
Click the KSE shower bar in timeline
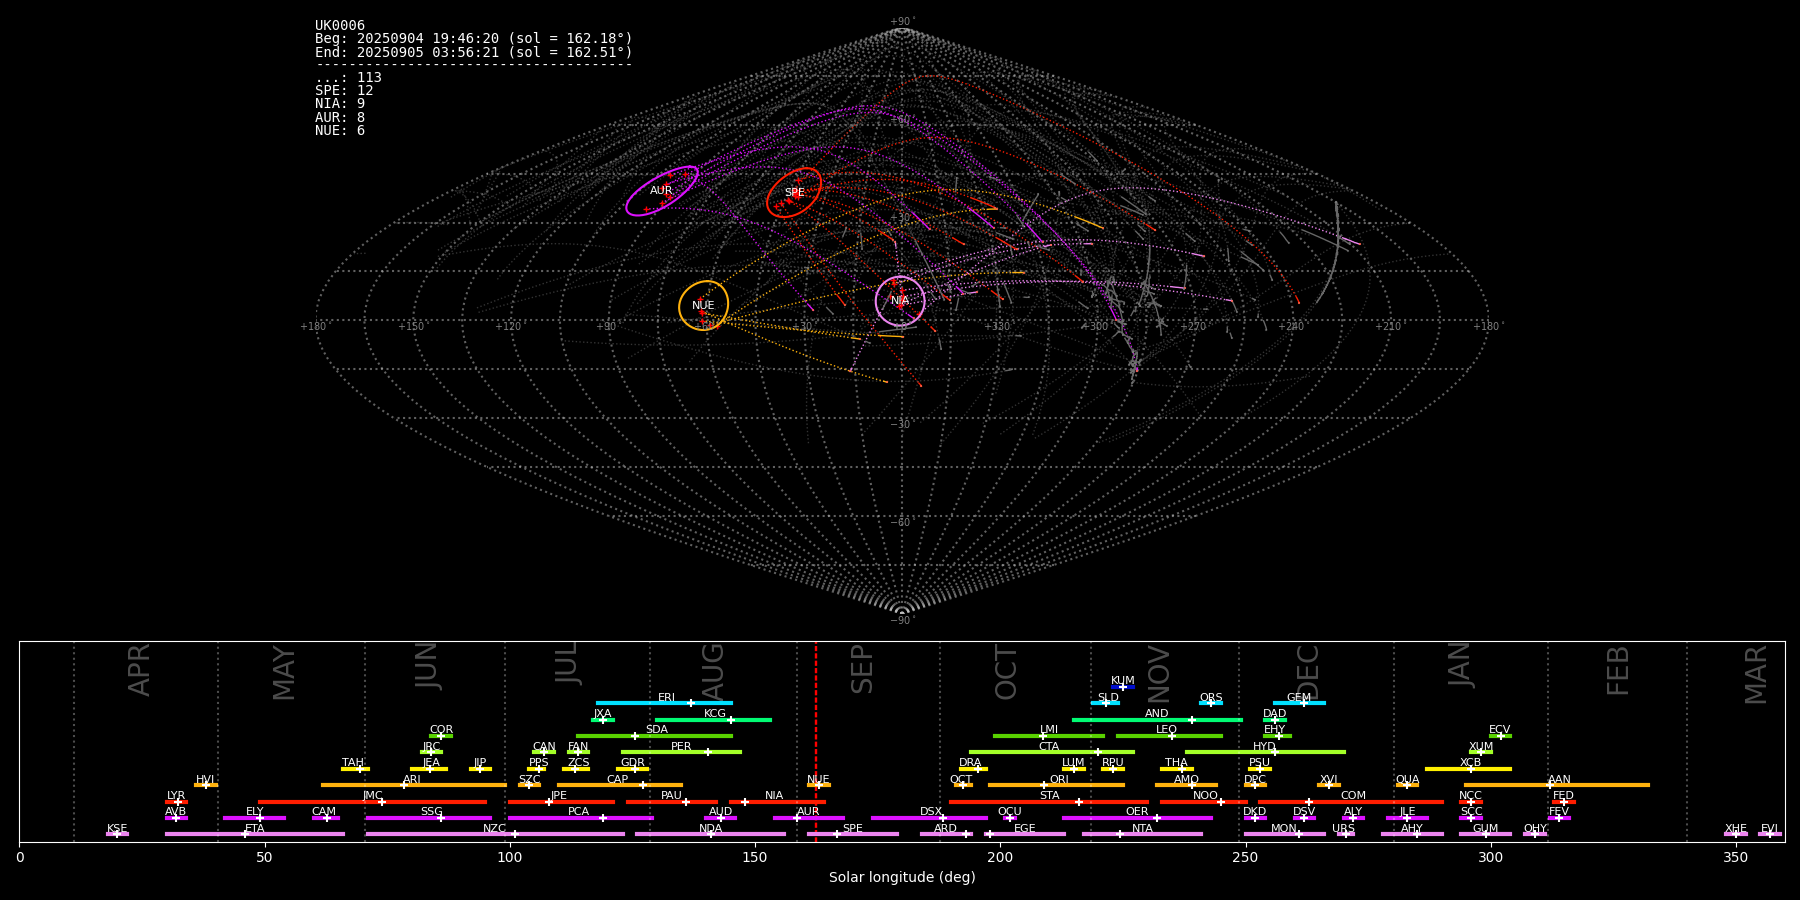click(x=117, y=834)
